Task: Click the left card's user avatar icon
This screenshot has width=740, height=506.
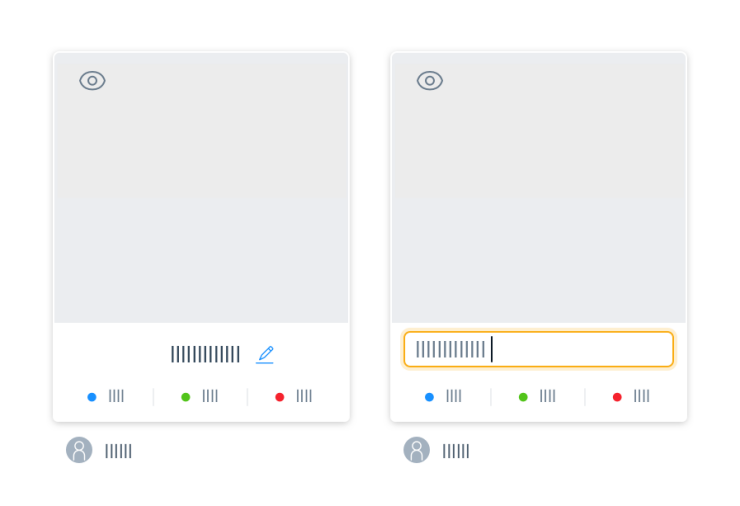Action: pyautogui.click(x=79, y=450)
